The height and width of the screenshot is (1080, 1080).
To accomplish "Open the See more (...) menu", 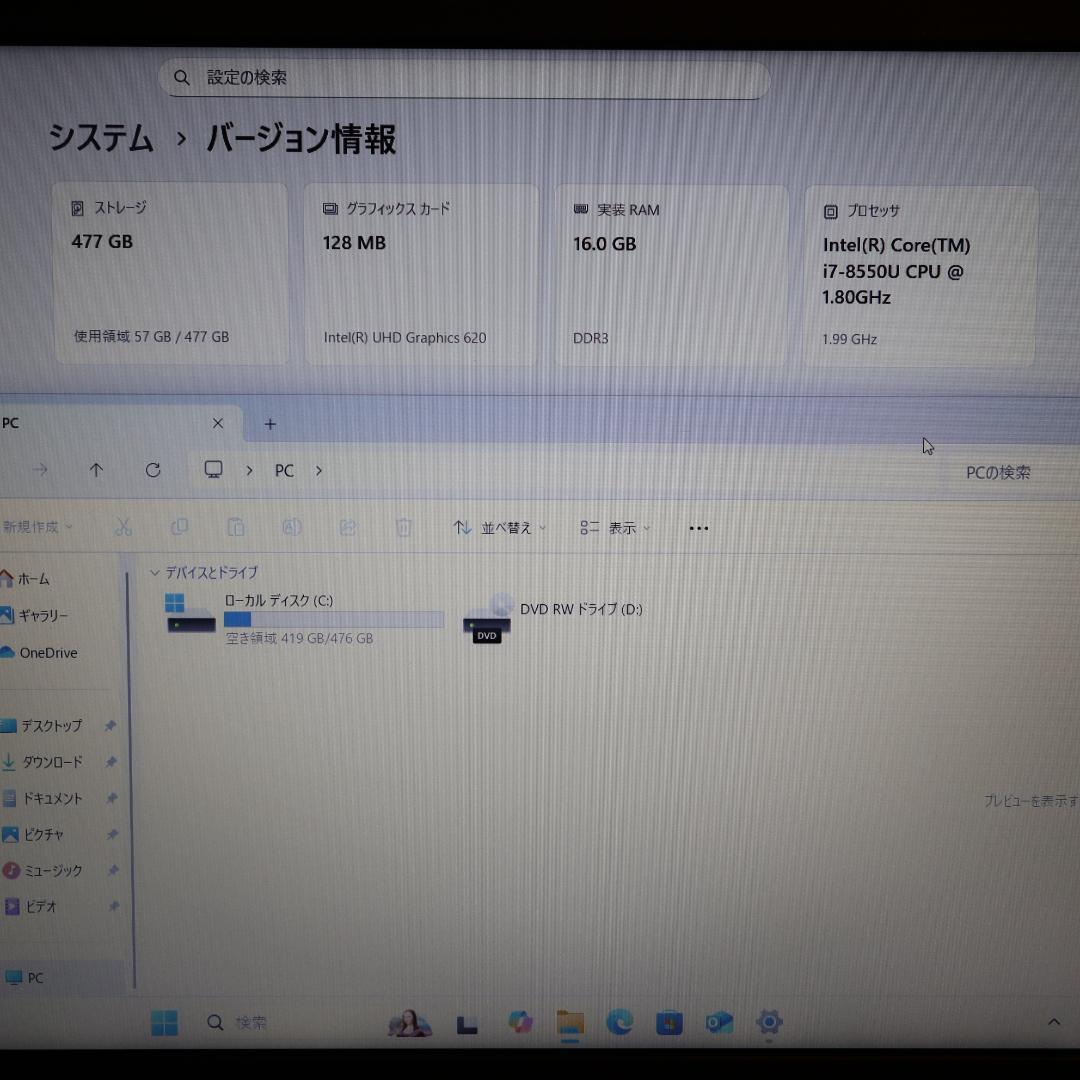I will [x=698, y=527].
